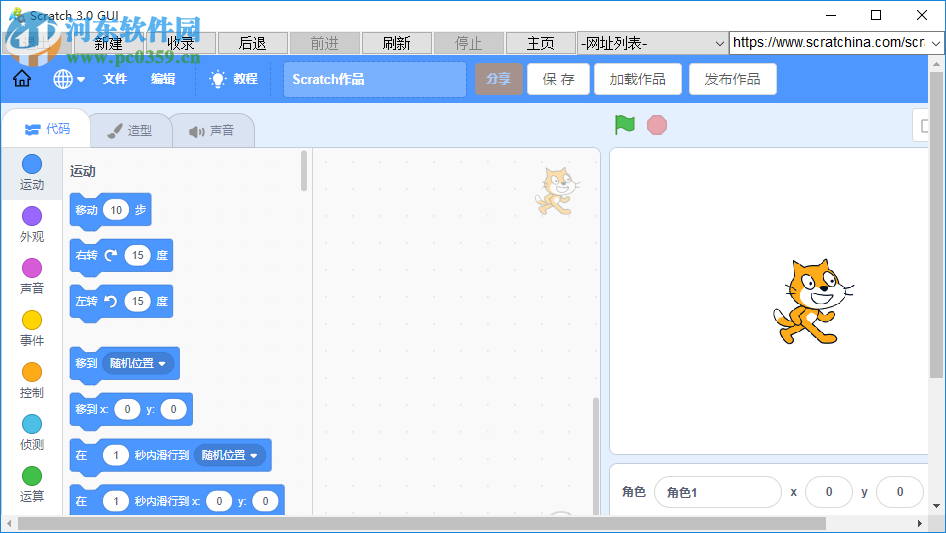Click the clockwise arrow in 右转 block
The height and width of the screenshot is (533, 946).
click(110, 255)
